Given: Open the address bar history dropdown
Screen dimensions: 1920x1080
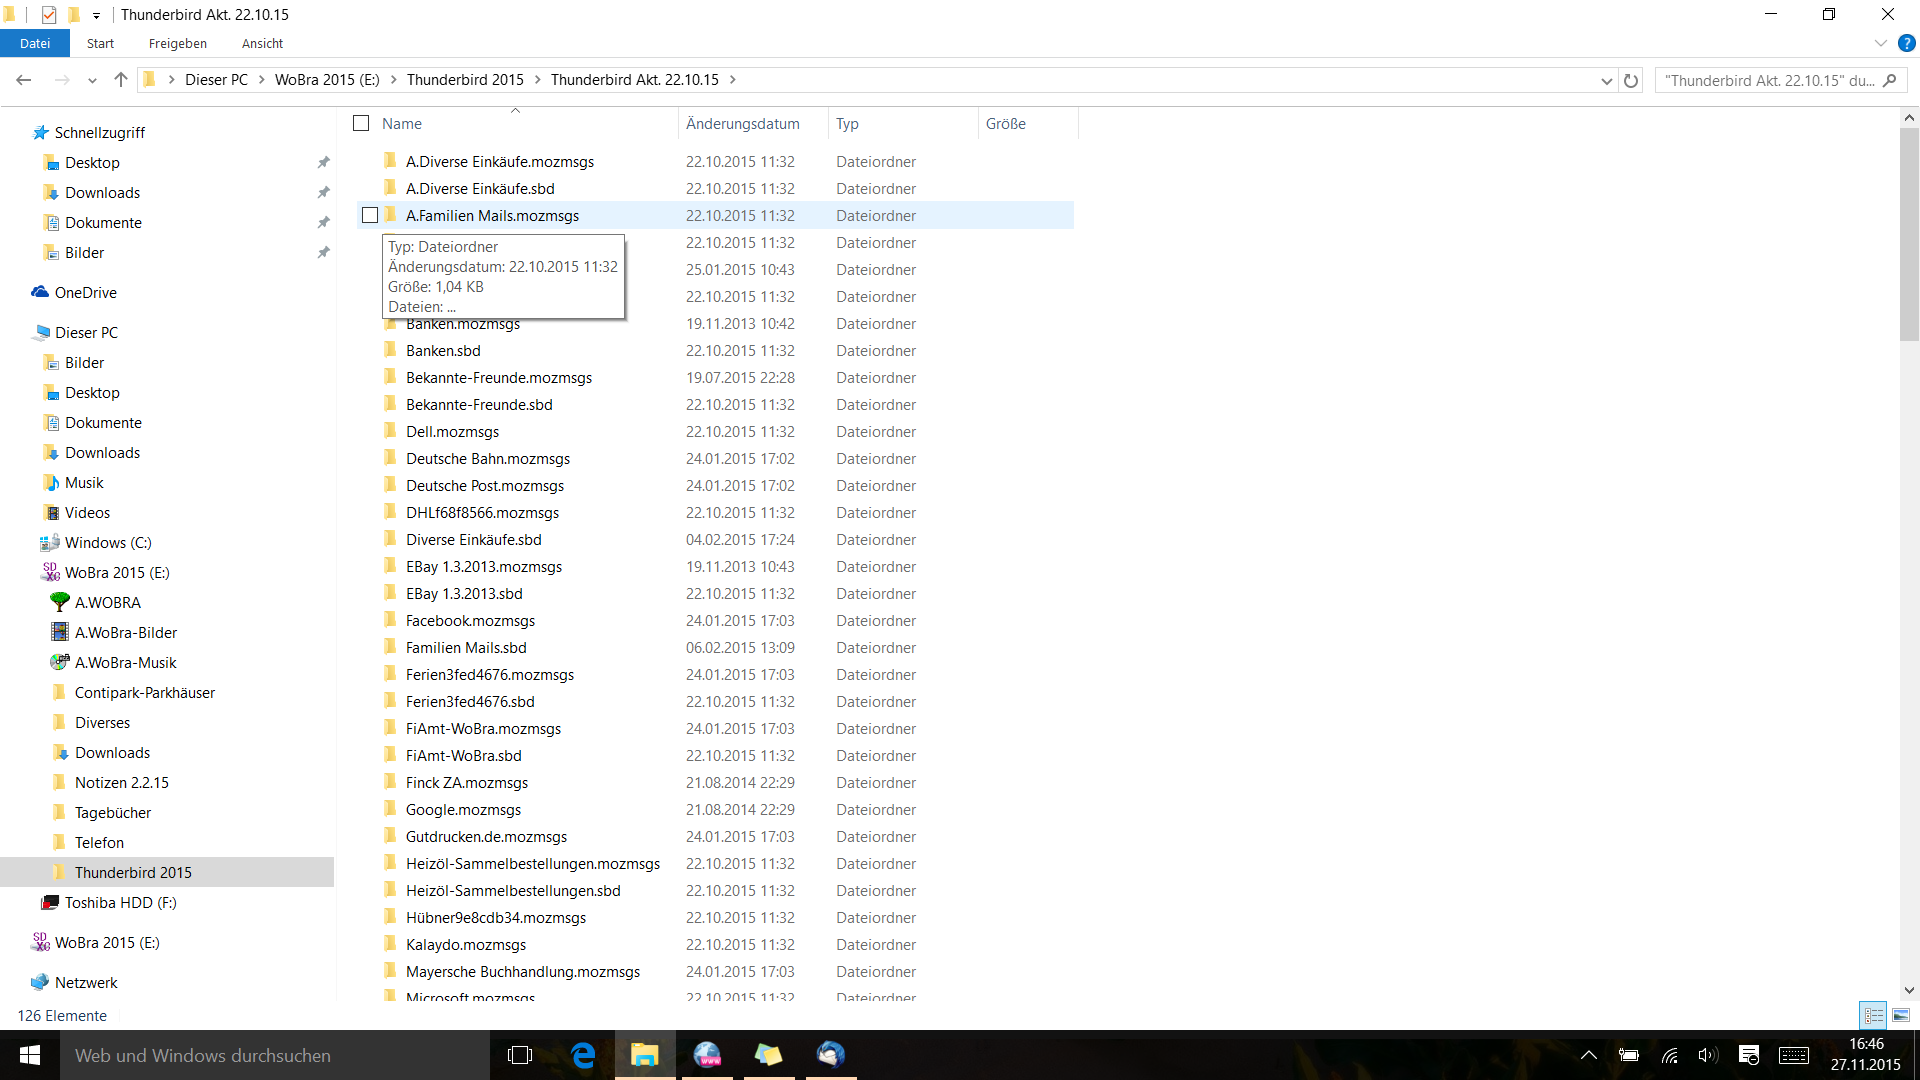Looking at the screenshot, I should tap(1606, 80).
